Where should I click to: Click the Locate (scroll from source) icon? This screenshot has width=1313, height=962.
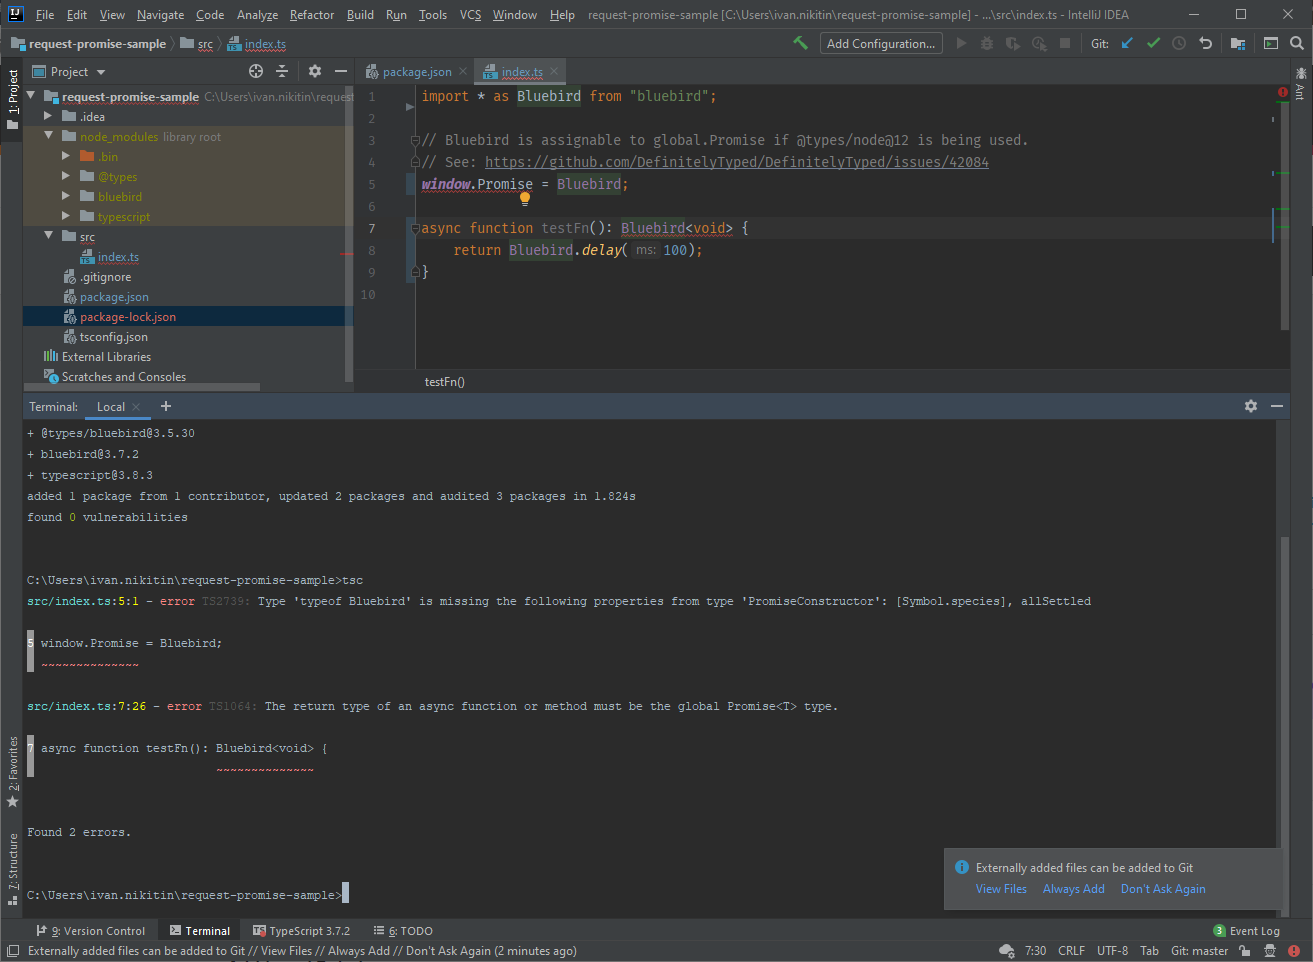[256, 71]
